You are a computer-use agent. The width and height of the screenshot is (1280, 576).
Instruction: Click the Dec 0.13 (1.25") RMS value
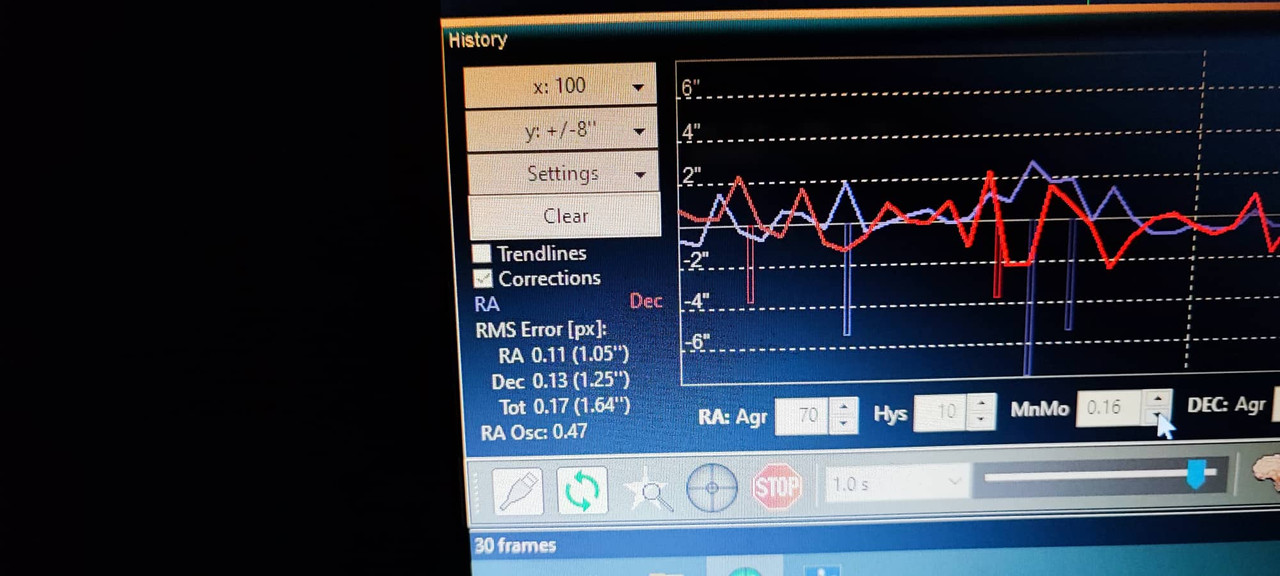point(560,380)
